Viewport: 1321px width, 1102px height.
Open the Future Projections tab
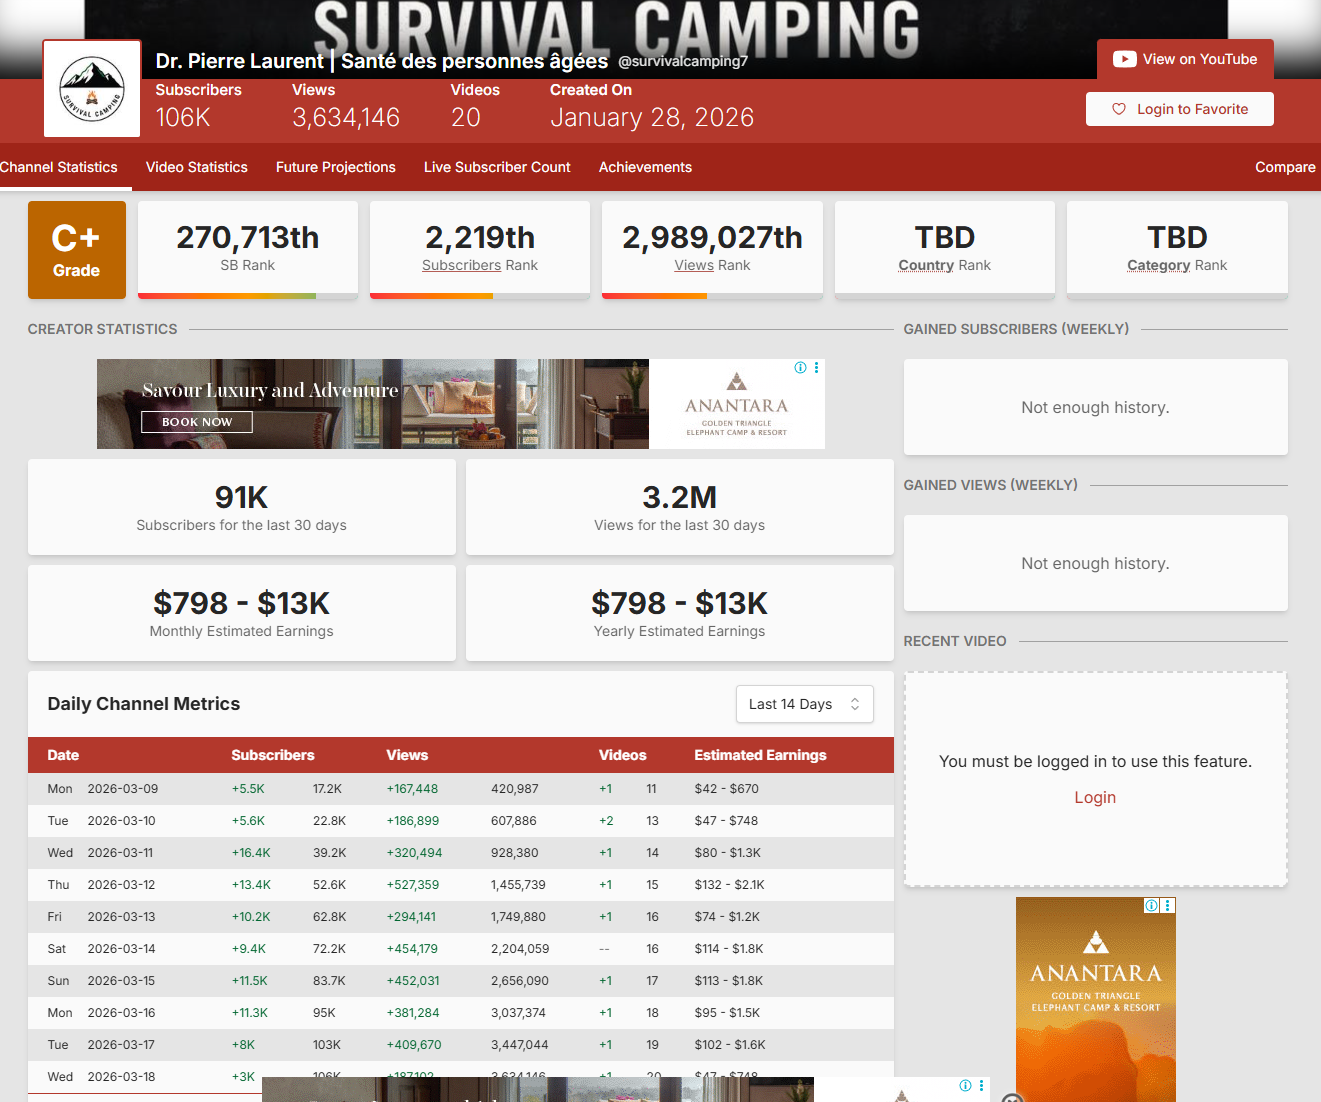pyautogui.click(x=335, y=167)
